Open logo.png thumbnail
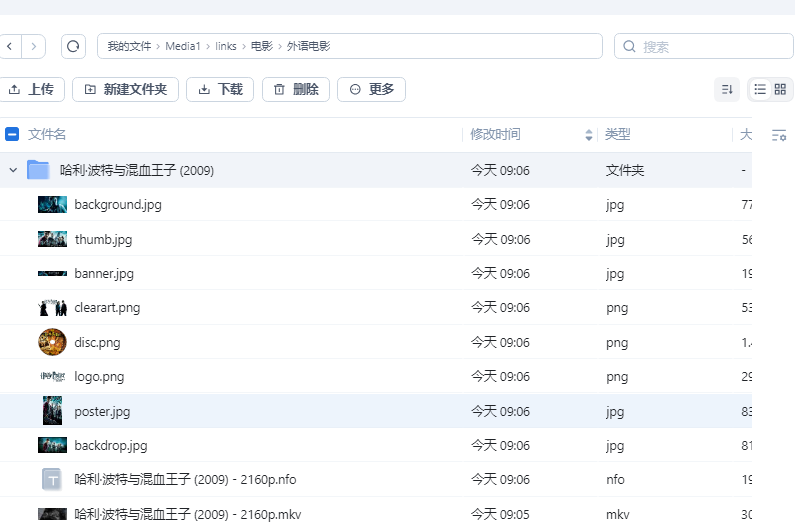 pos(52,376)
